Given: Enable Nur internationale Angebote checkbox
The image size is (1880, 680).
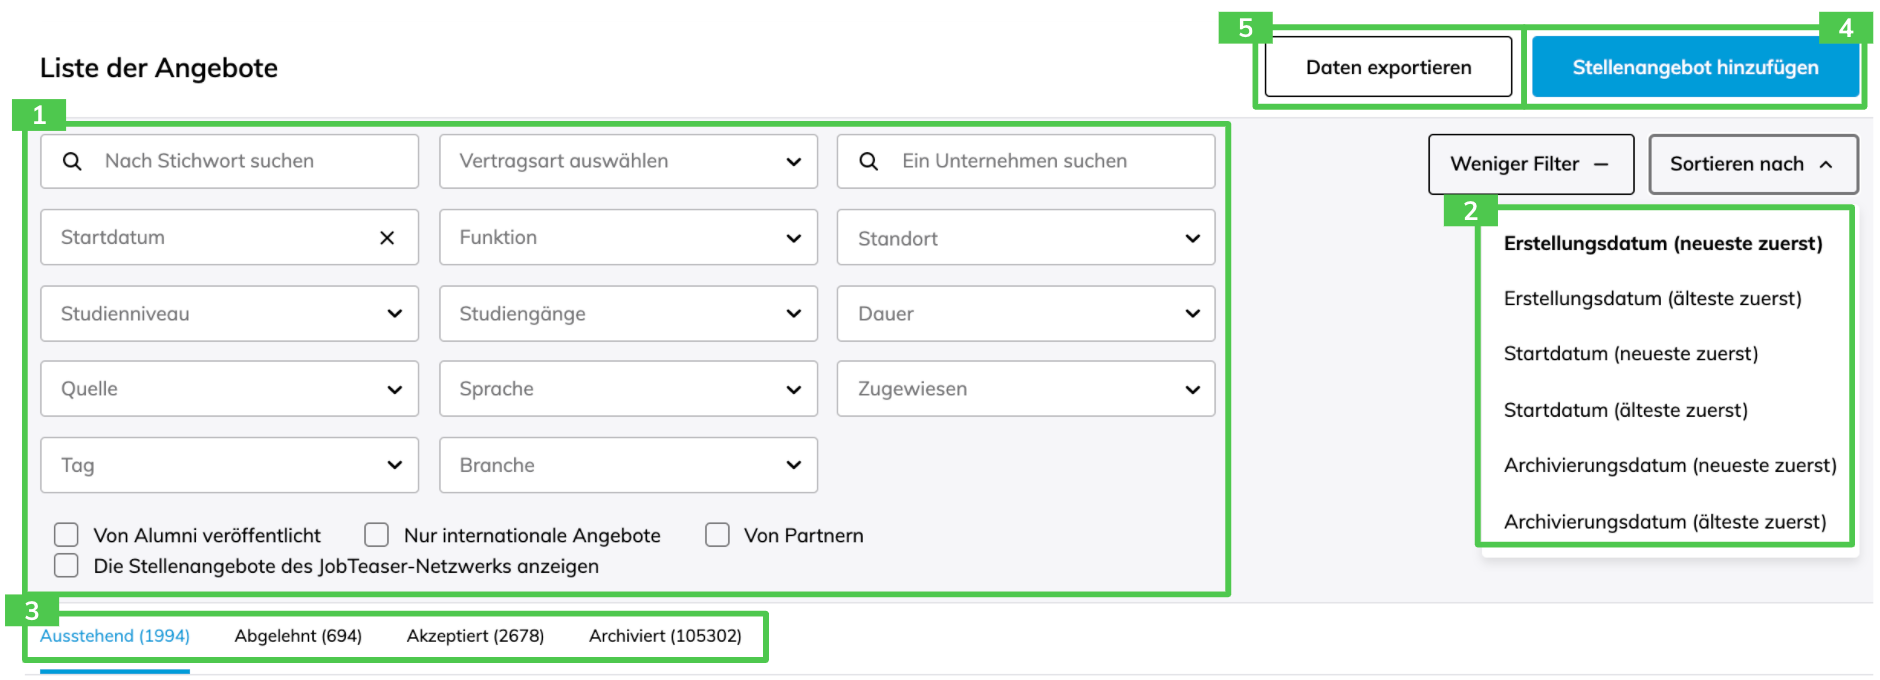Looking at the screenshot, I should pyautogui.click(x=377, y=535).
